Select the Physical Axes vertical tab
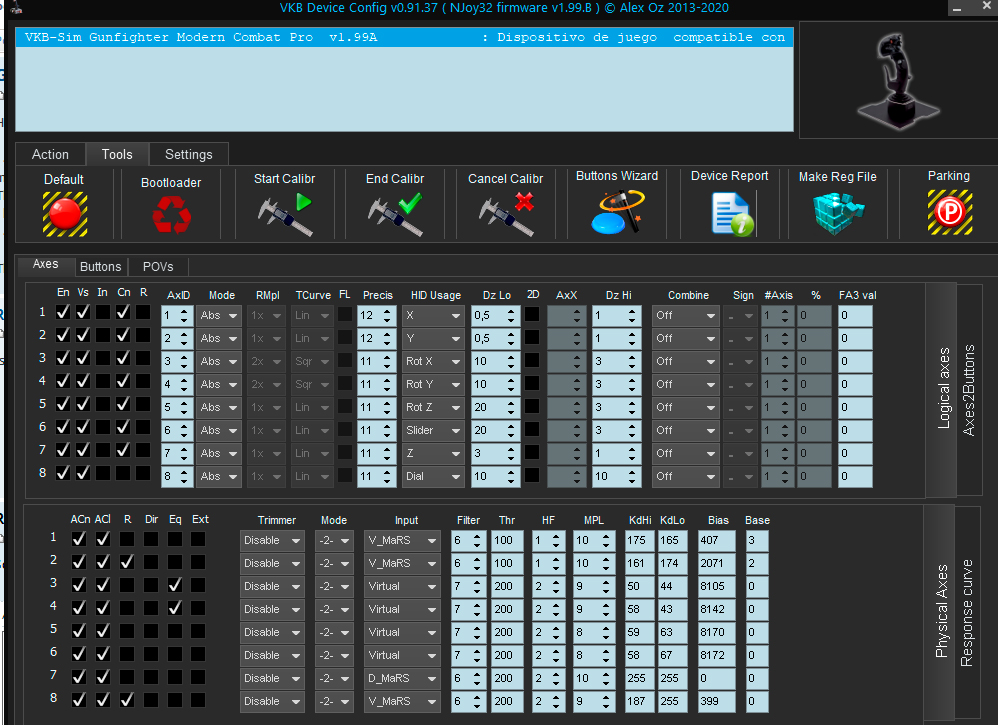Screen dimensions: 998x725 point(941,611)
